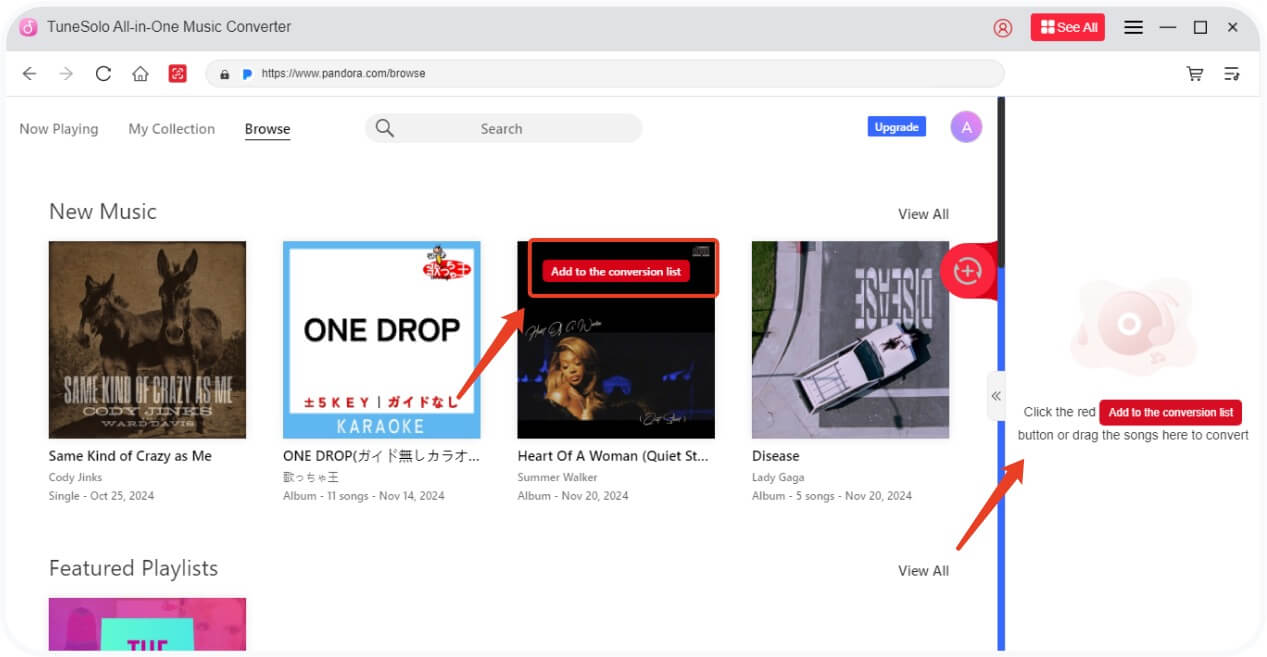Open the conversion task list icon

coord(1232,73)
